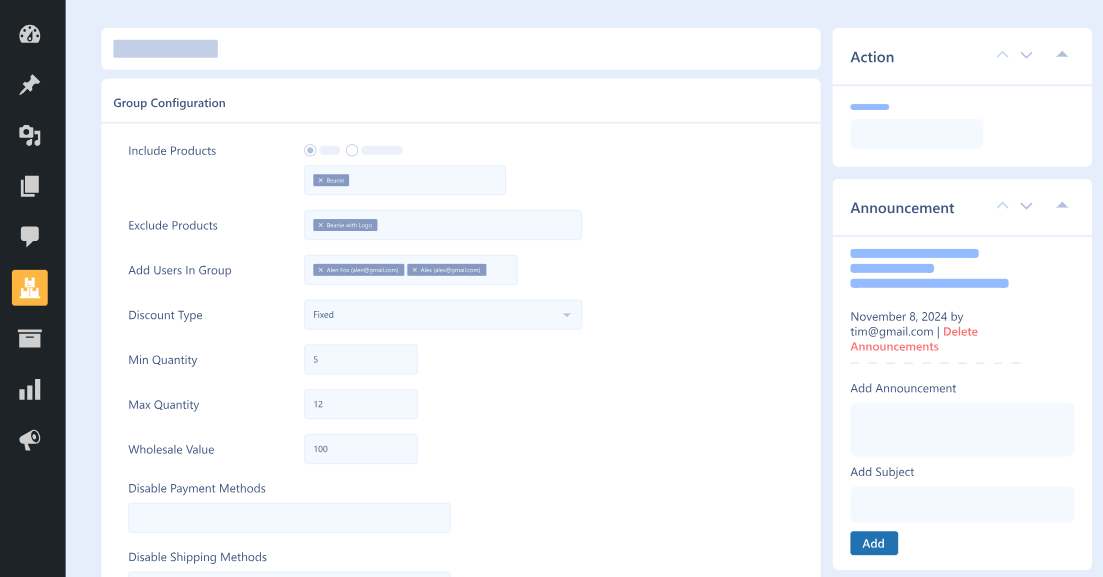The image size is (1103, 577).
Task: Remove user Alex (alex@gmail.com) from group
Action: tap(414, 270)
